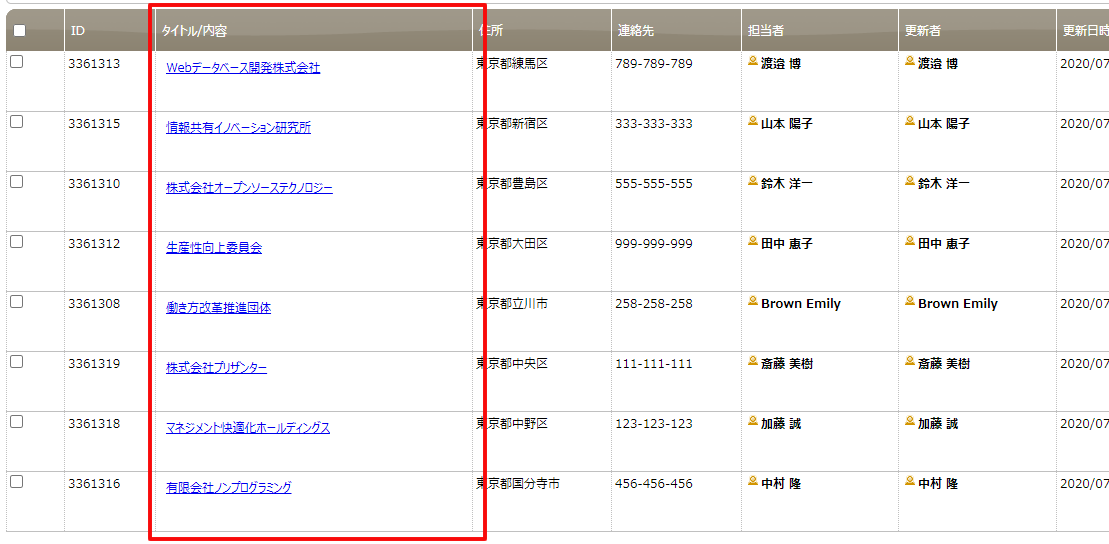This screenshot has height=544, width=1109.
Task: Click the user icon next to 更新者 田中 恵子
Action: click(910, 242)
